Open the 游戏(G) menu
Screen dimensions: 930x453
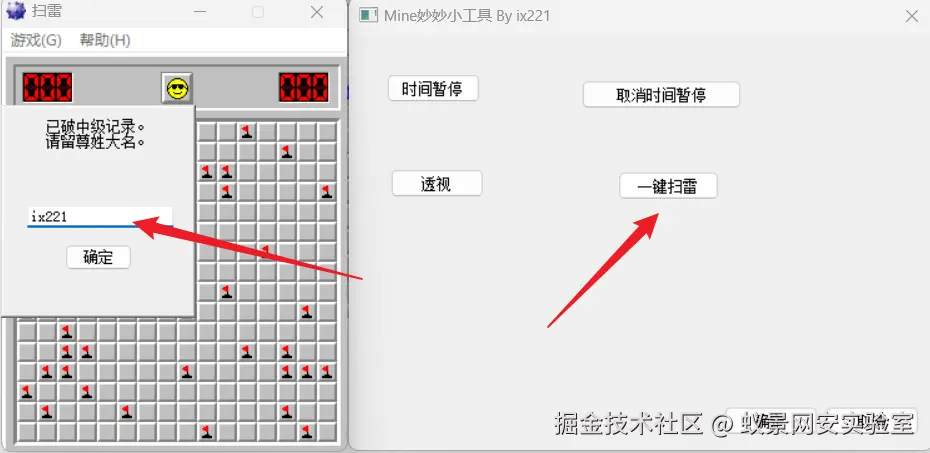point(36,40)
